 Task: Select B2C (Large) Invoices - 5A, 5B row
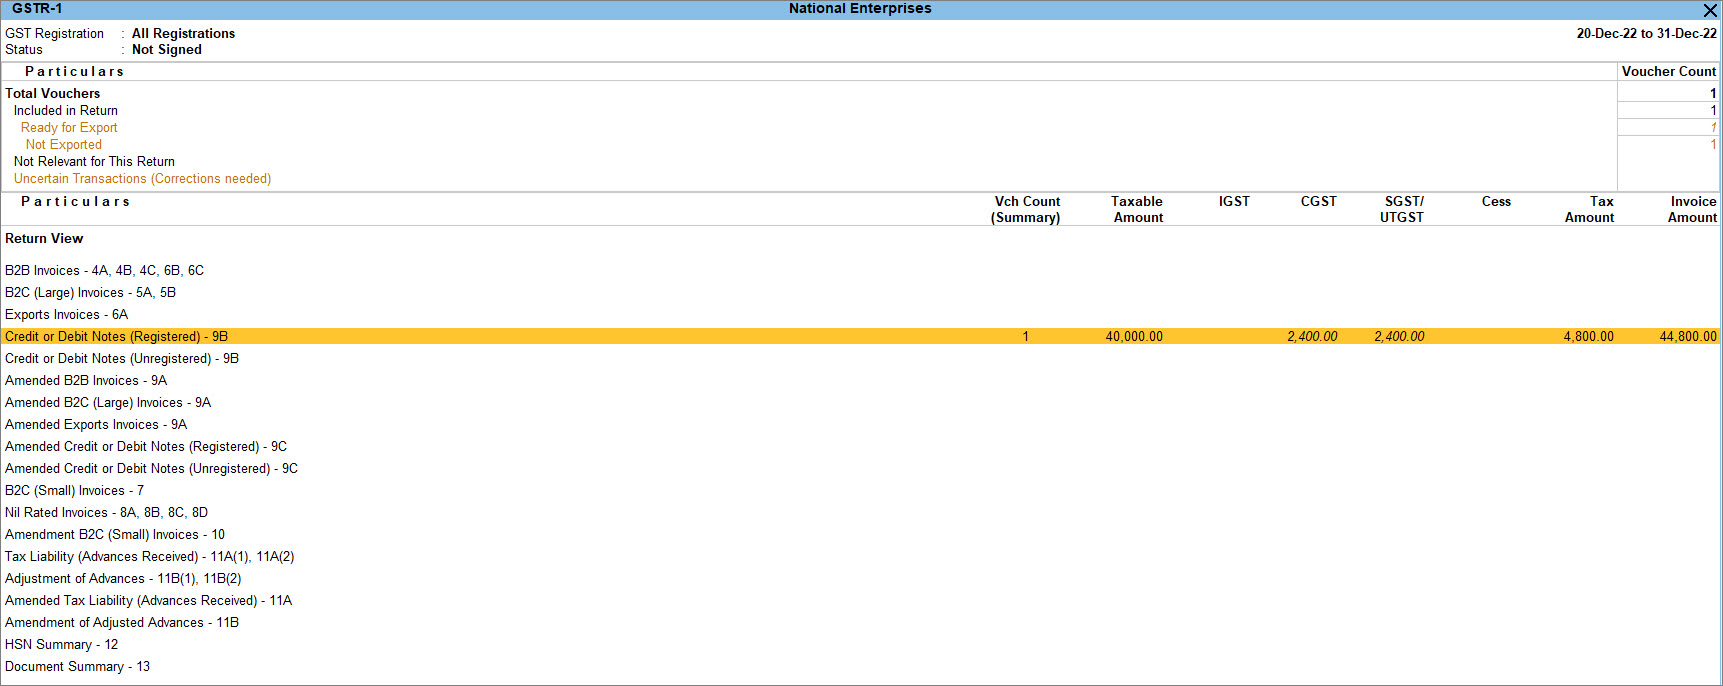pyautogui.click(x=90, y=293)
